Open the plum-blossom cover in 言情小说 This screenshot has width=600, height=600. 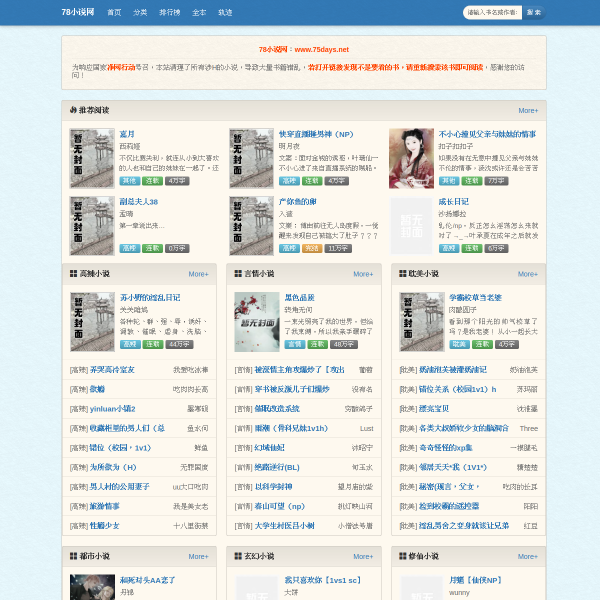click(257, 322)
